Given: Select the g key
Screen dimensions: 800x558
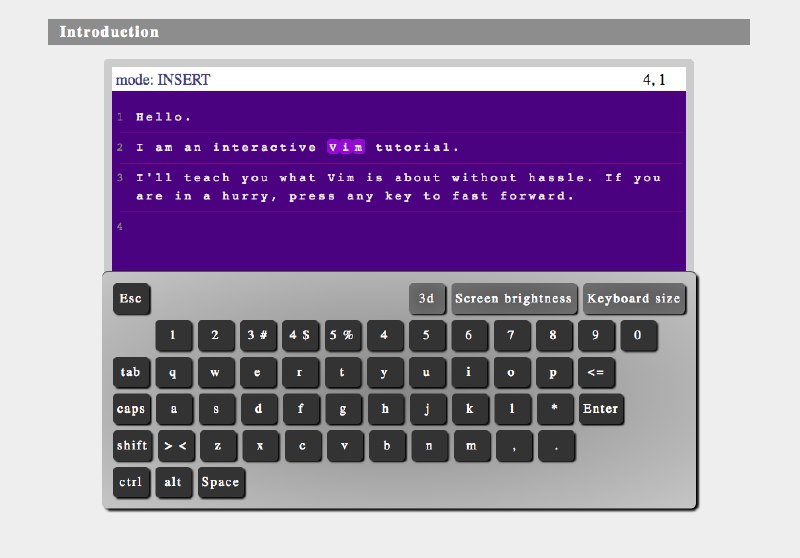Looking at the screenshot, I should (x=344, y=409).
